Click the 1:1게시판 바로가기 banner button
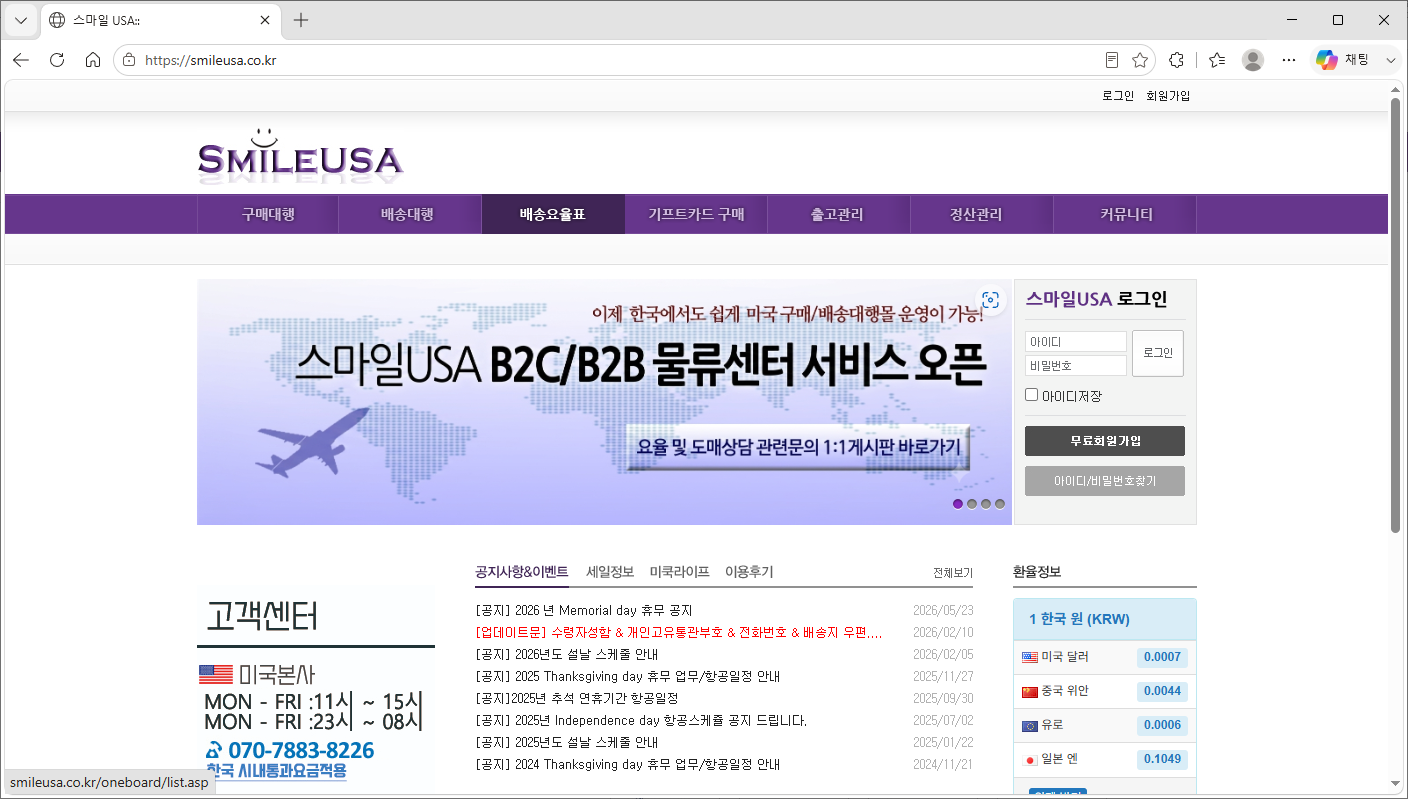This screenshot has width=1408, height=799. (x=799, y=446)
